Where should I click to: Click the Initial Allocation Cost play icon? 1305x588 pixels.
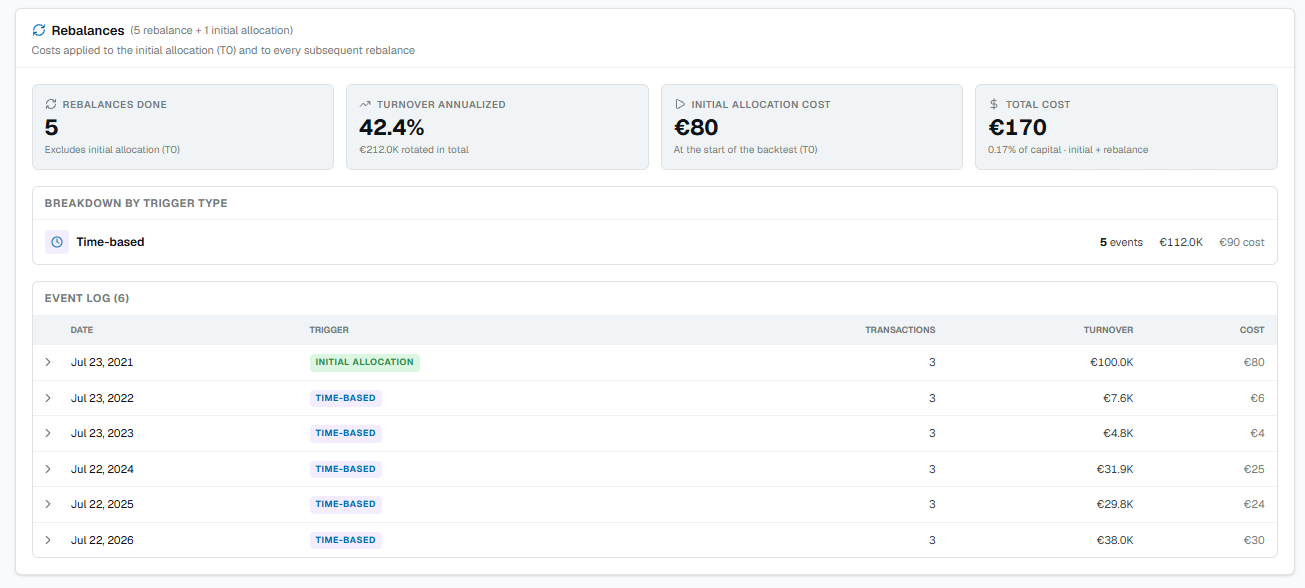pyautogui.click(x=679, y=104)
